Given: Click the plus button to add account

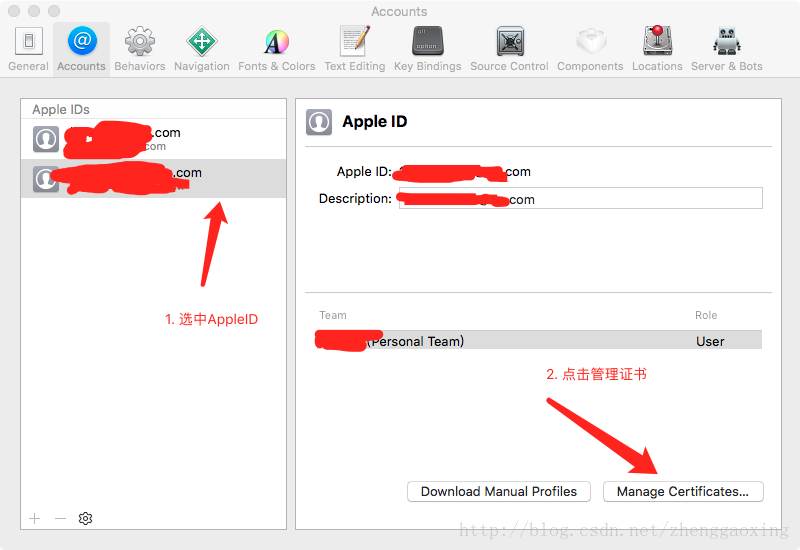Looking at the screenshot, I should tap(35, 518).
